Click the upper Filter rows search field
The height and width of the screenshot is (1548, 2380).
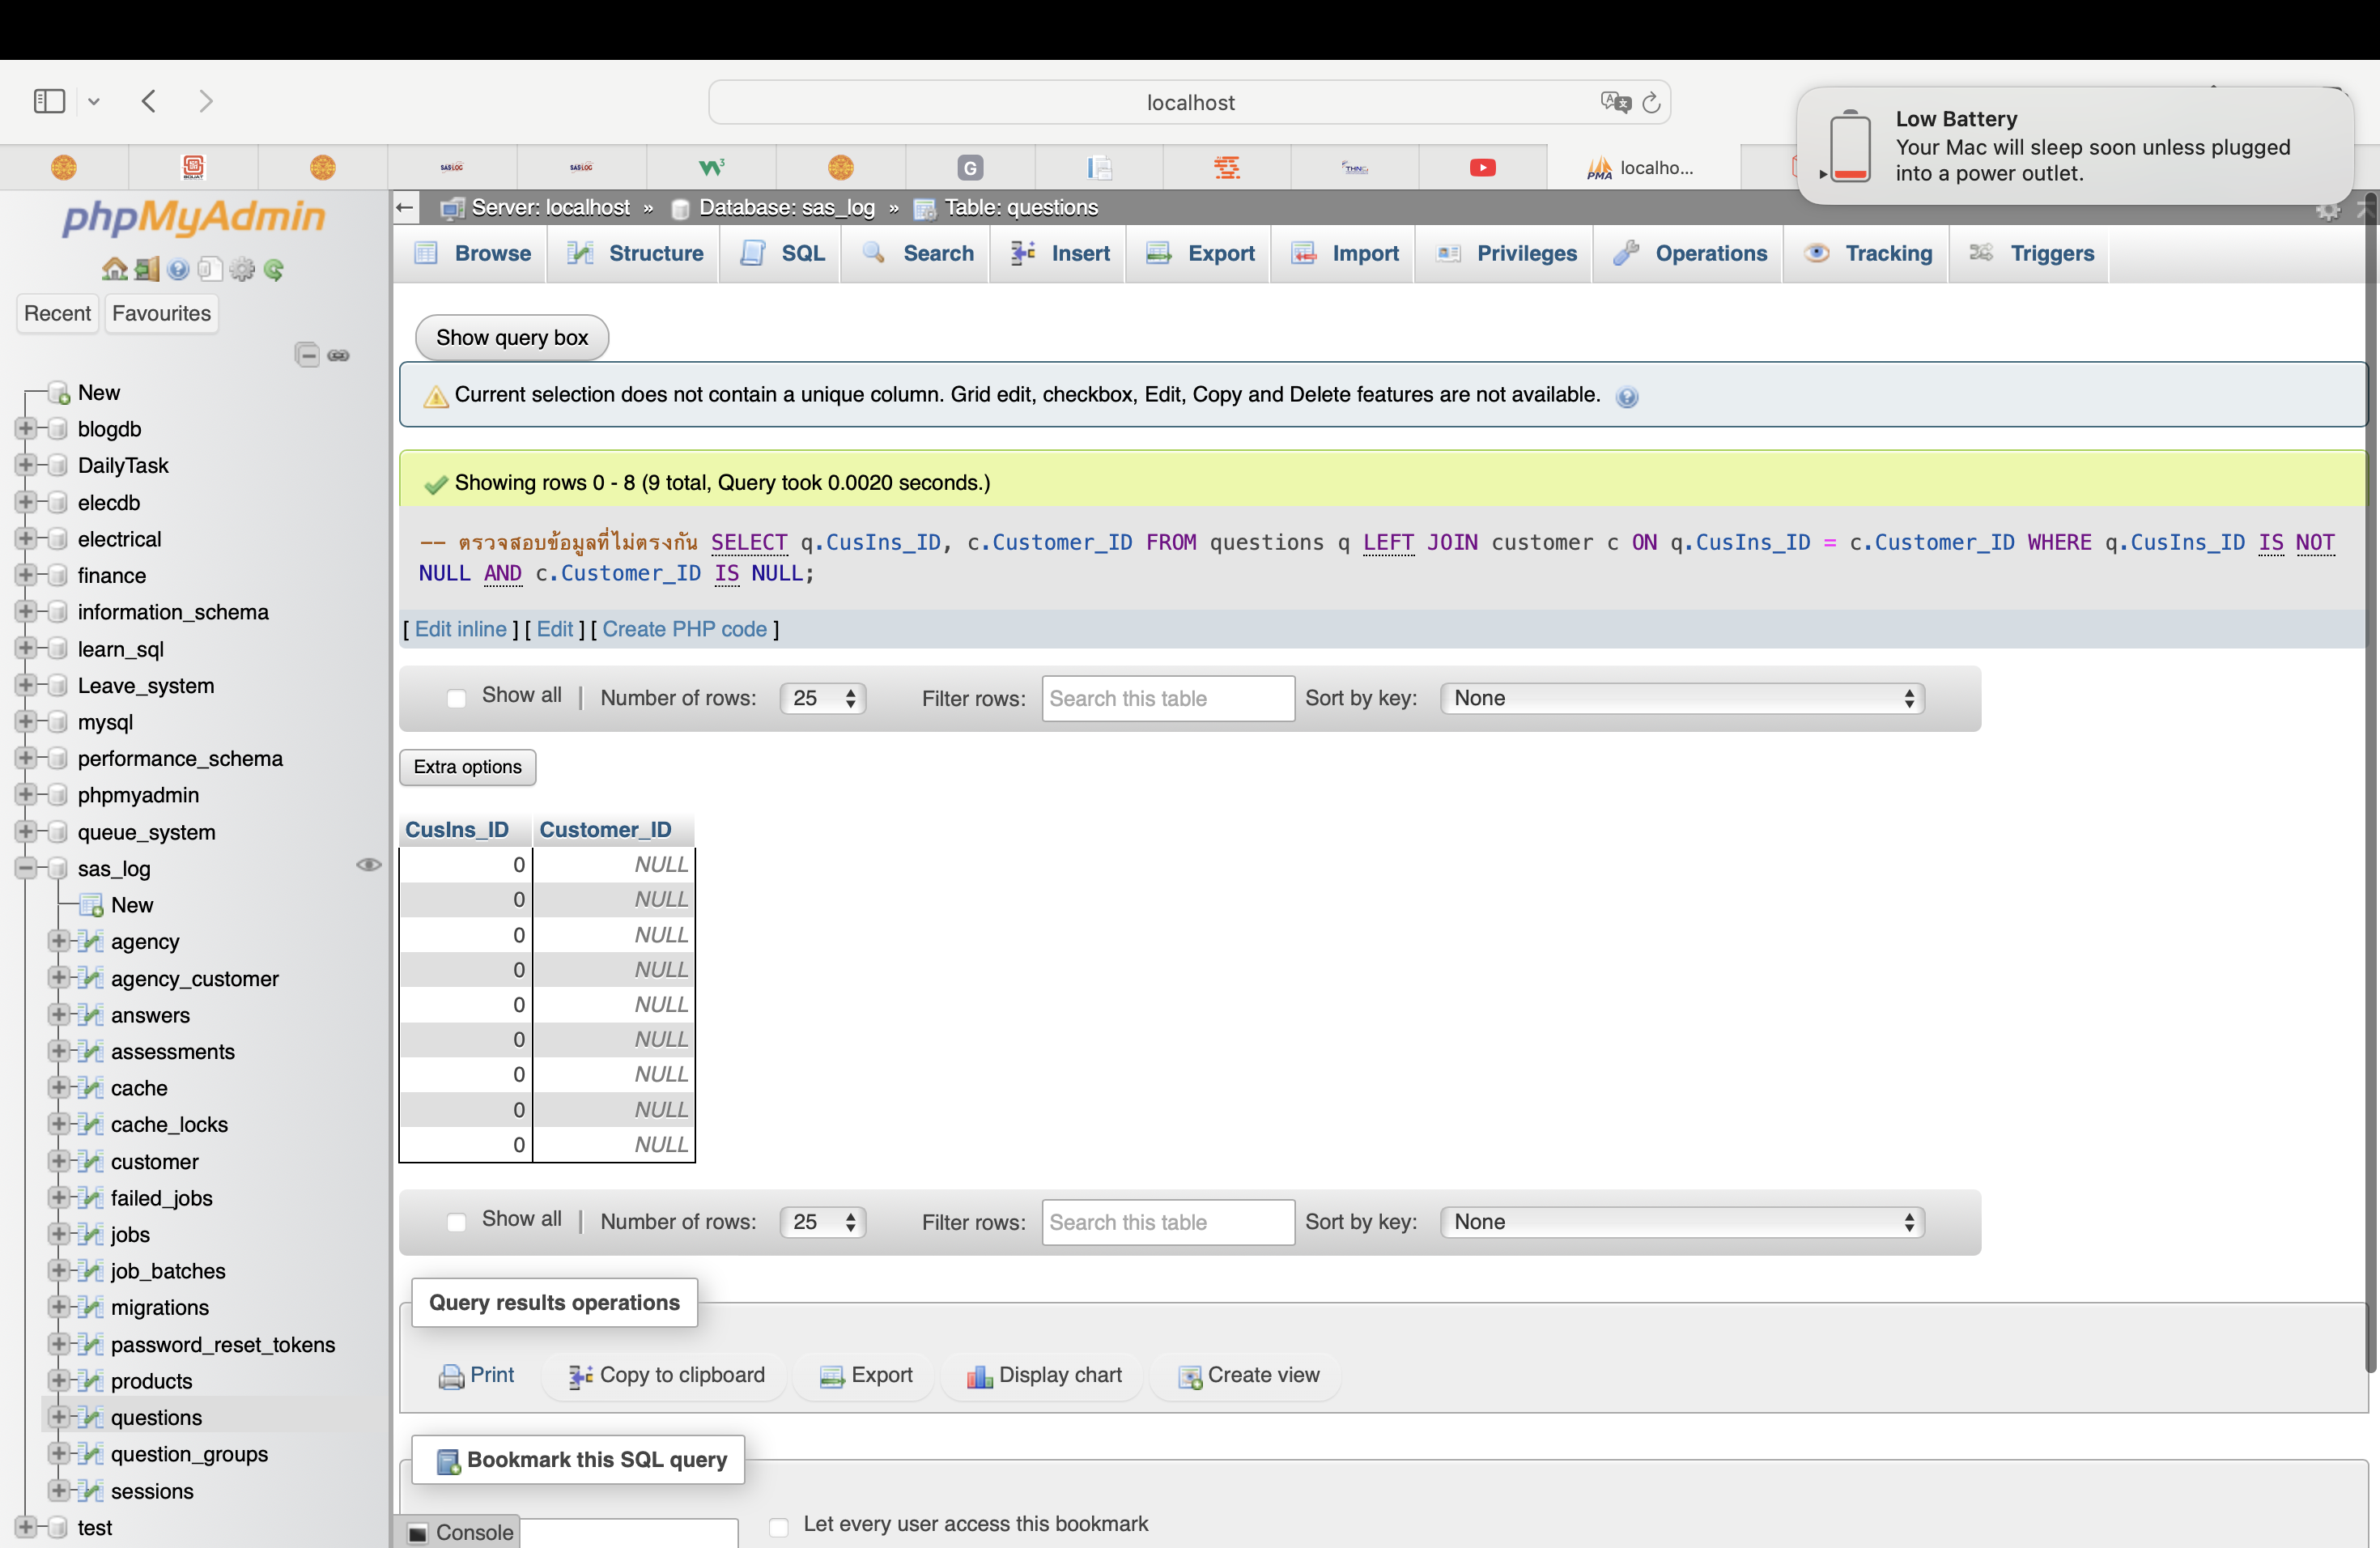tap(1167, 698)
